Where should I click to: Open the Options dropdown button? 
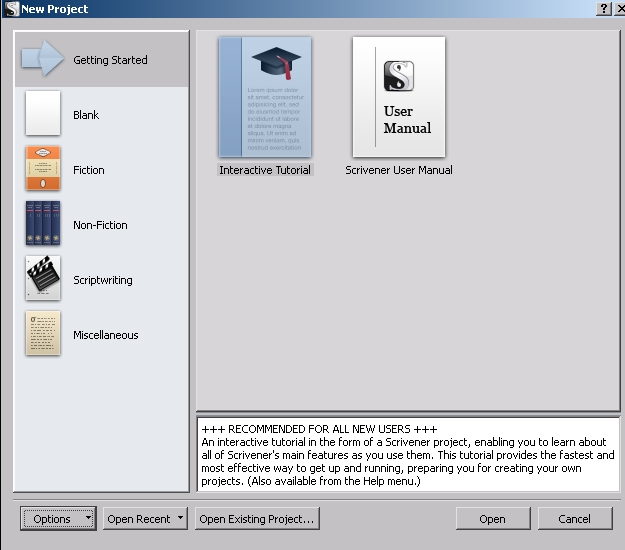(x=58, y=519)
